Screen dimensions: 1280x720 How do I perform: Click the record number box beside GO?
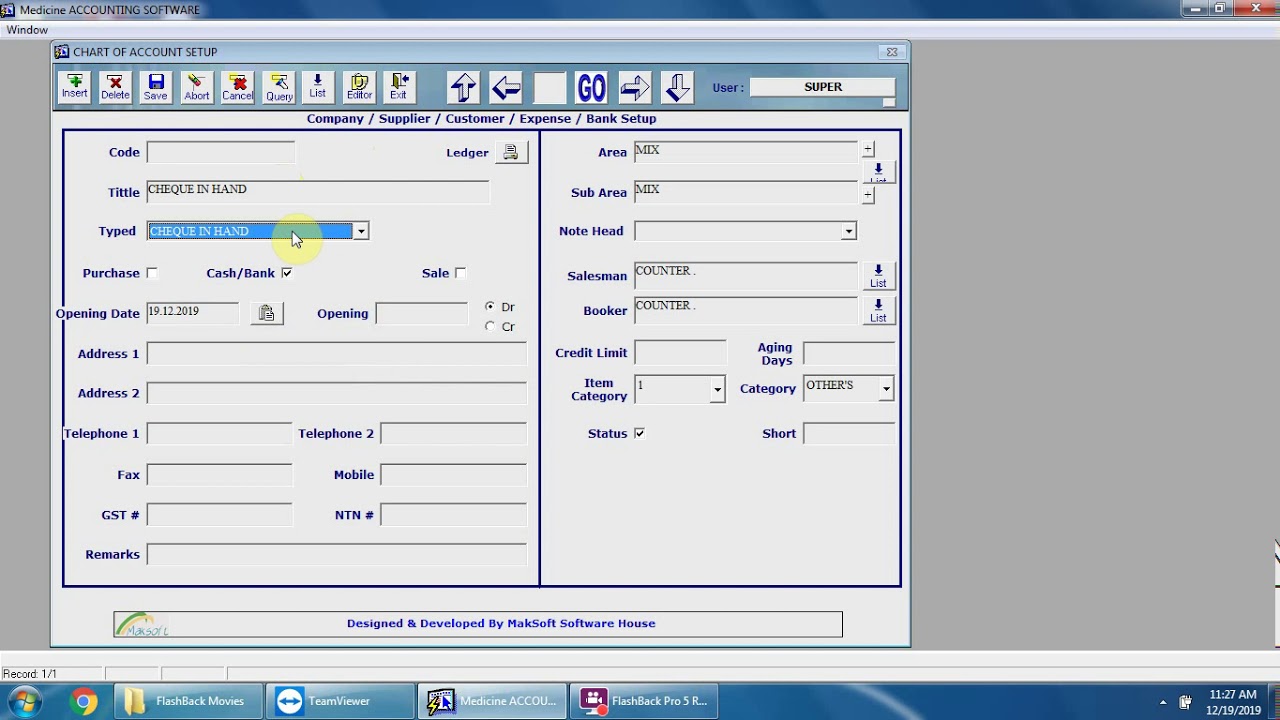pyautogui.click(x=549, y=88)
